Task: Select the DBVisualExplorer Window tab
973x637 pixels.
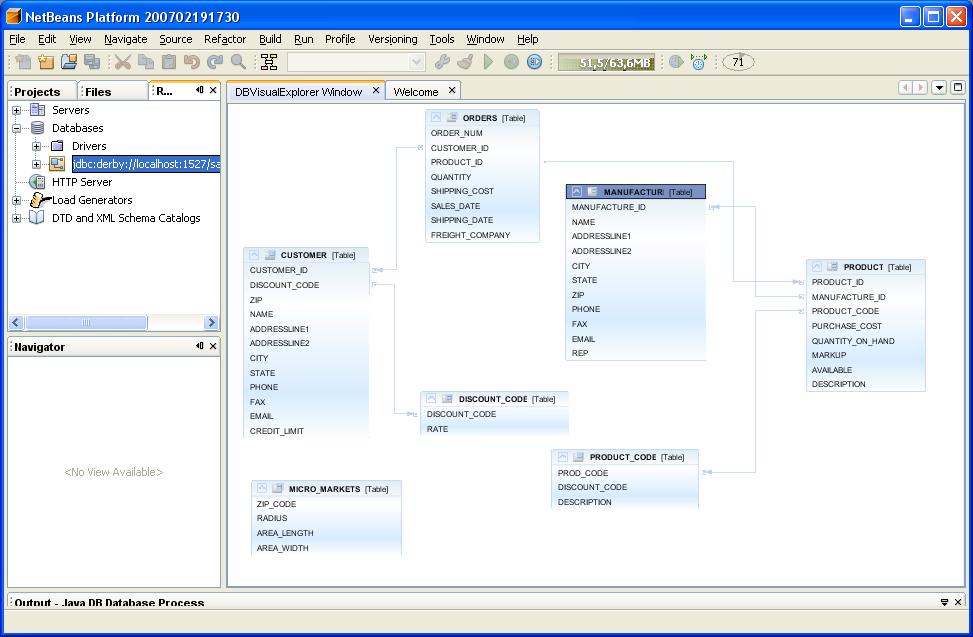Action: (298, 92)
